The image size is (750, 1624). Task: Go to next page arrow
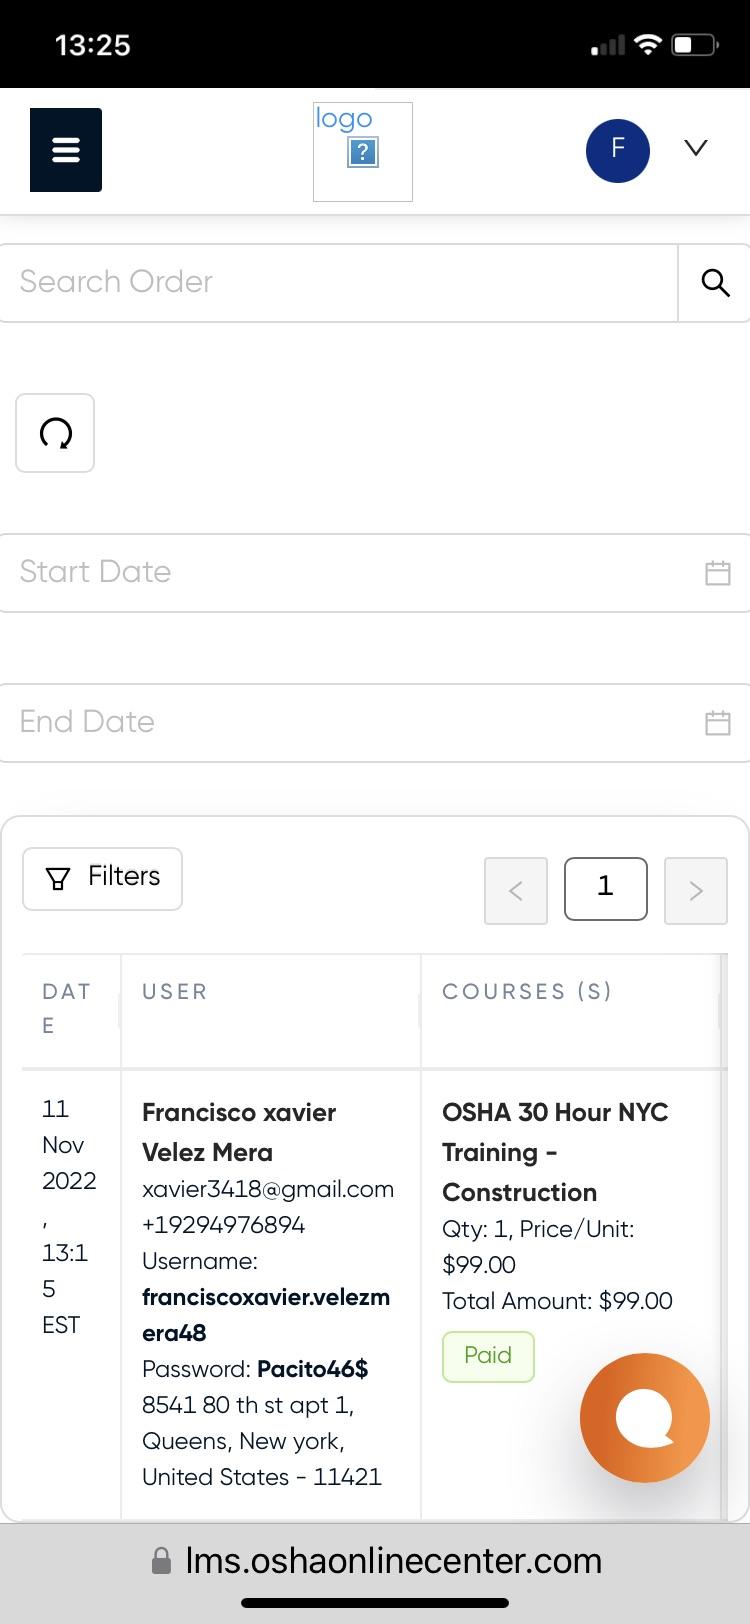696,890
